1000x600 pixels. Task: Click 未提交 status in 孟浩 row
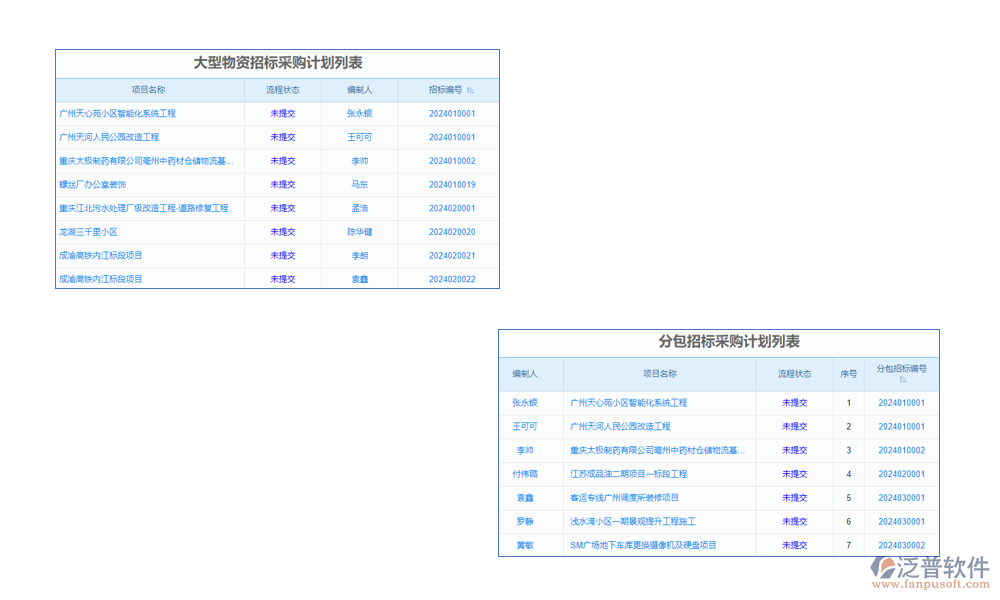click(x=283, y=208)
